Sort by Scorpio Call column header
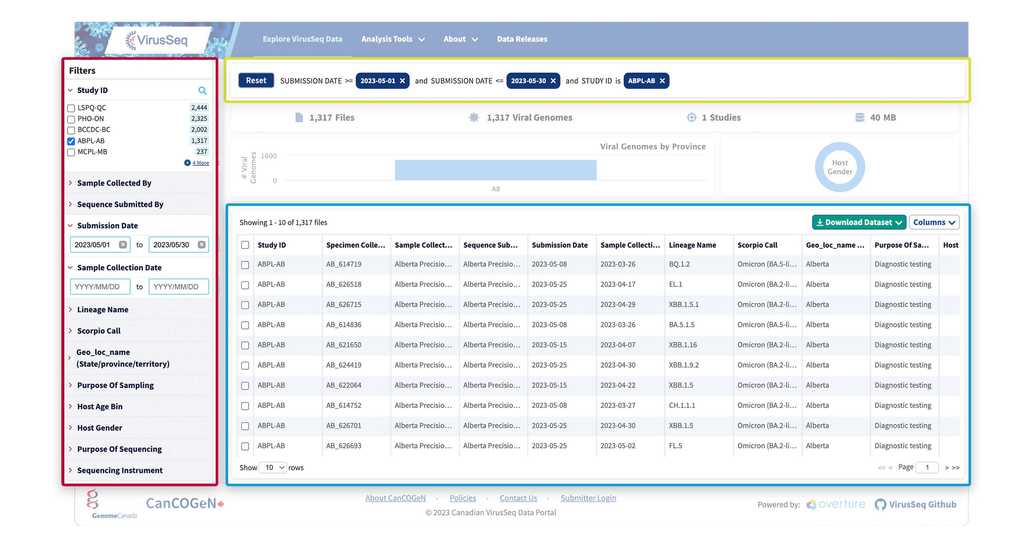Screen dimensions: 1035x539 pos(757,245)
